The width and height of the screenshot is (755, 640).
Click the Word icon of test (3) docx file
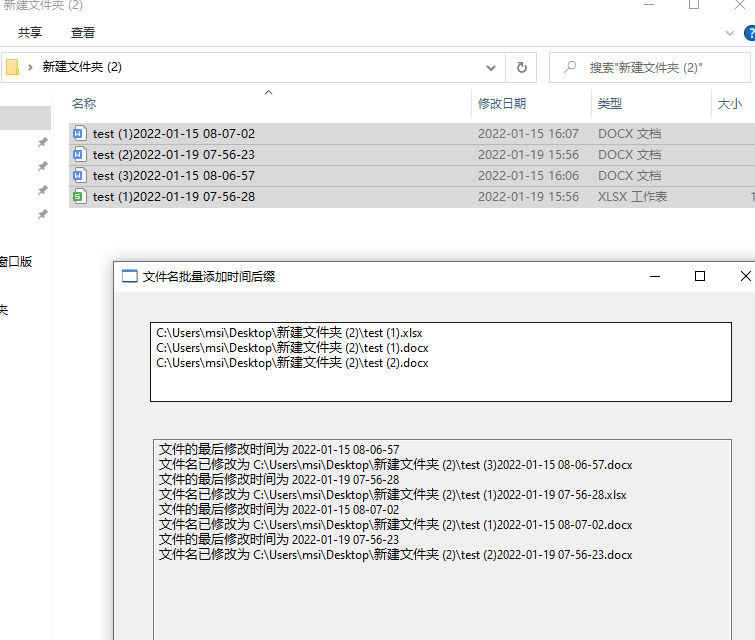click(x=80, y=176)
